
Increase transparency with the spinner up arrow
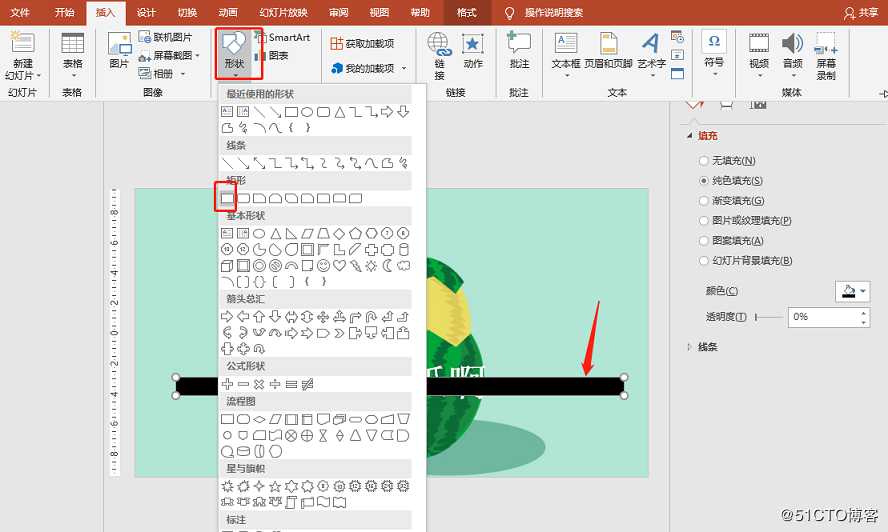pos(864,313)
